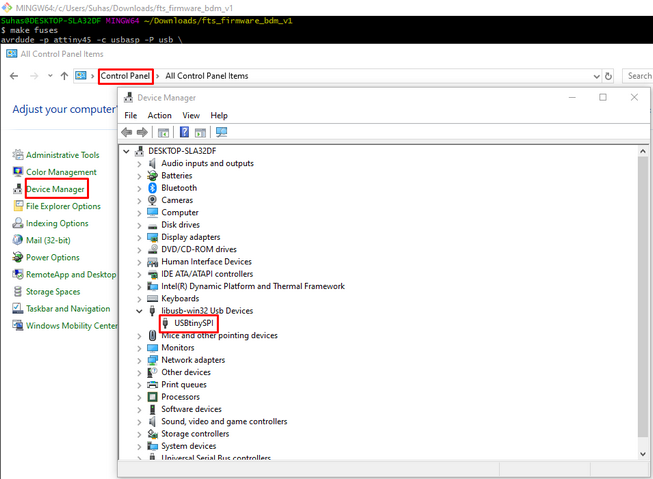Viewport: 653px width, 479px height.
Task: Collapse libusb-win32 Usb Devices node
Action: coord(139,311)
